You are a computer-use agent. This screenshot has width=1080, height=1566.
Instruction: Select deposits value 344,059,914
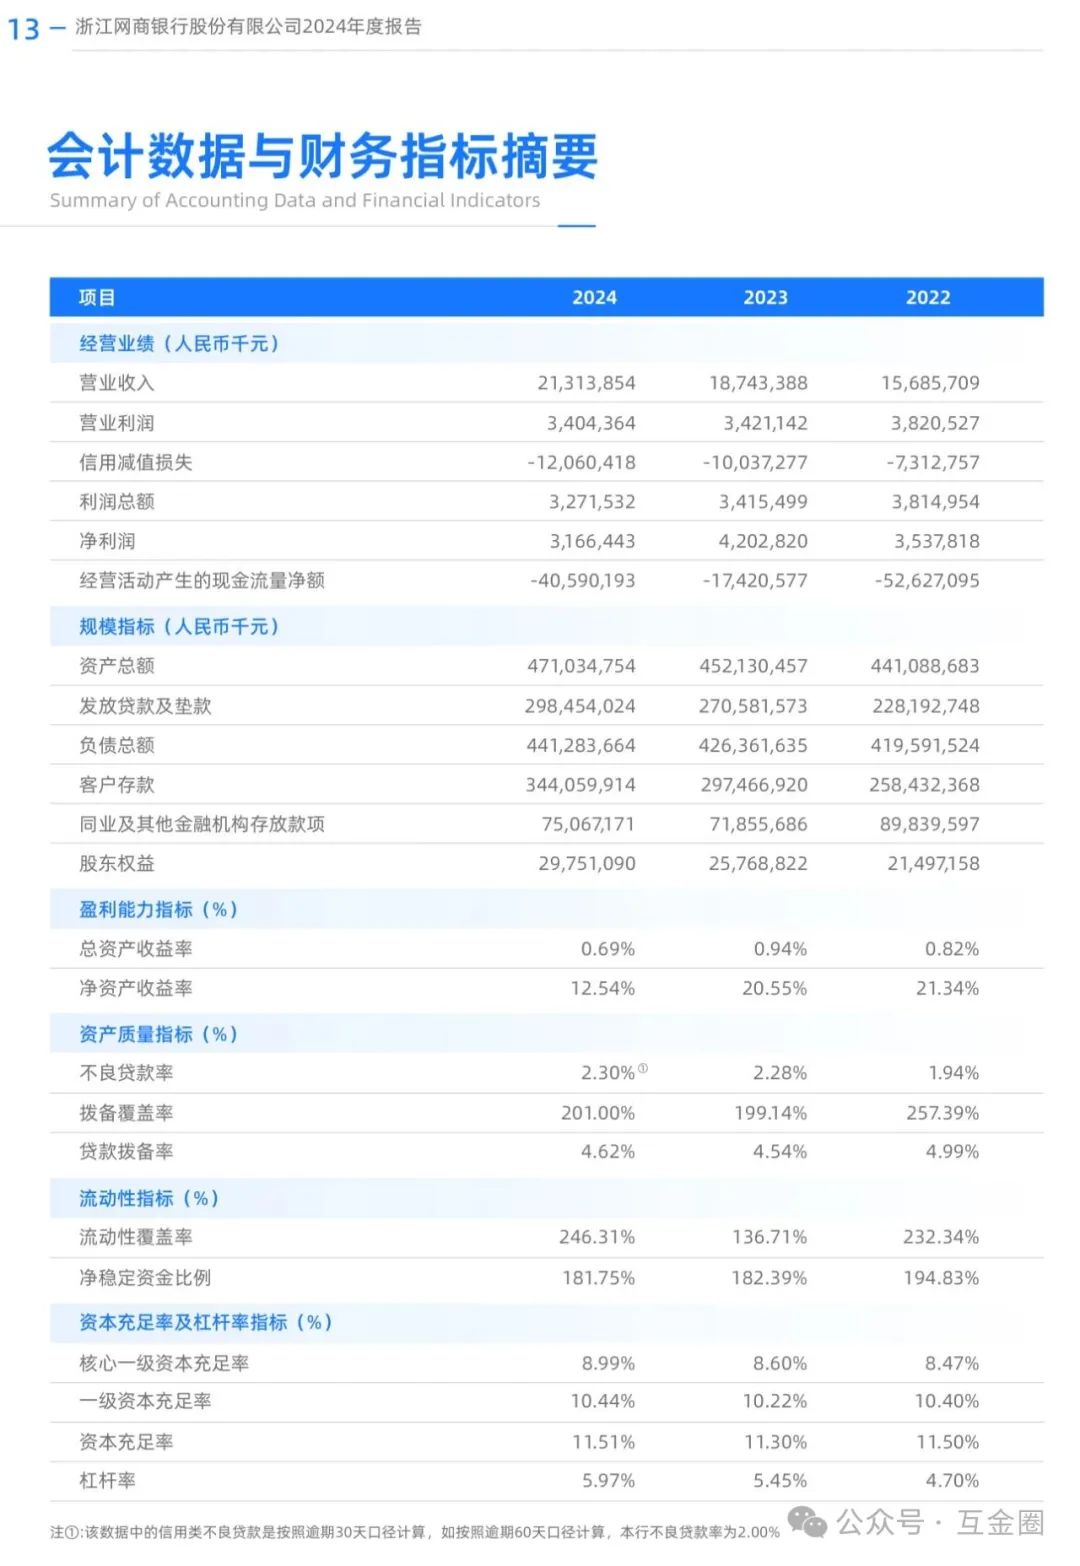click(580, 785)
